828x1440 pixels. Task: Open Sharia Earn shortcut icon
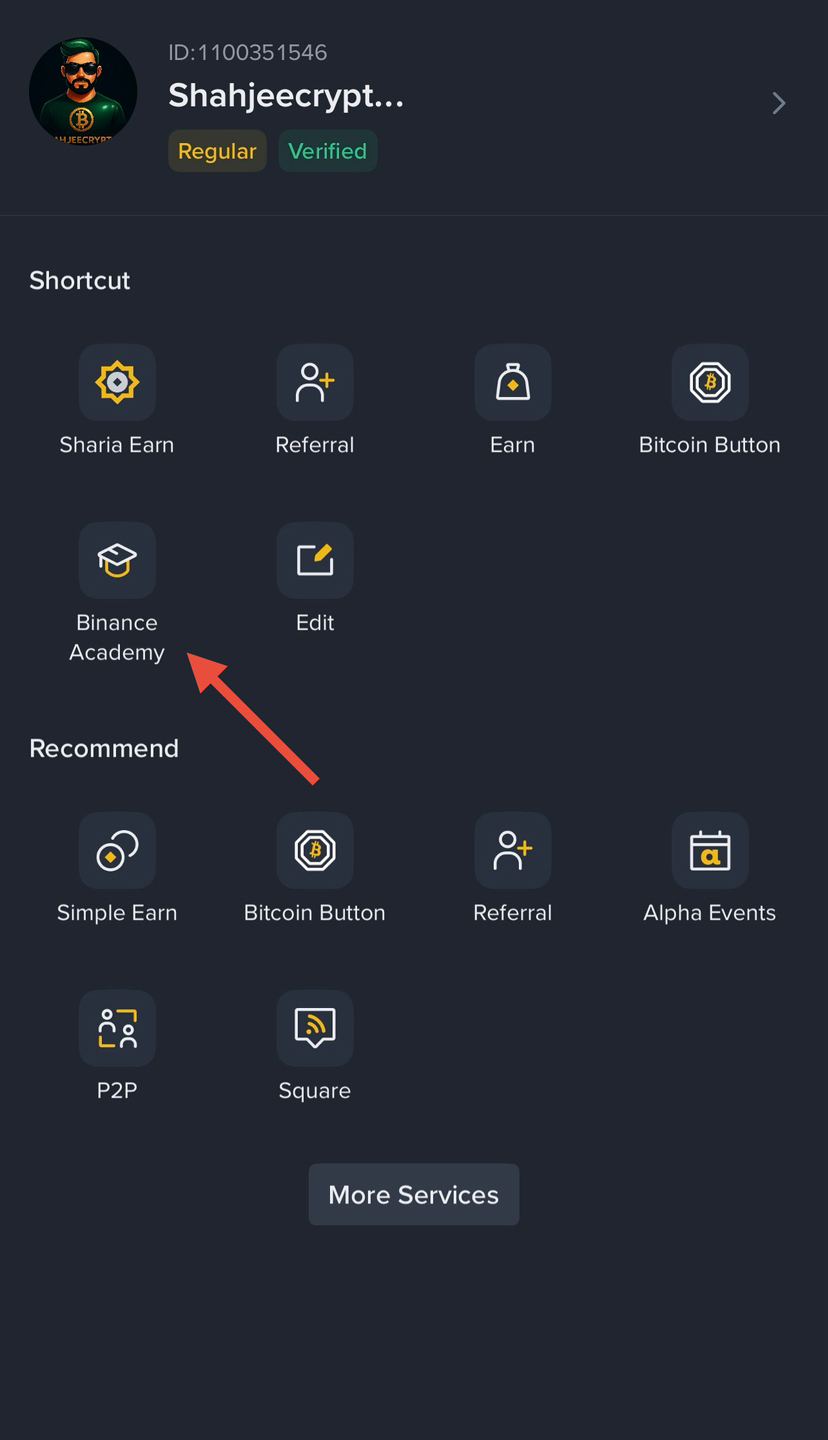click(117, 382)
